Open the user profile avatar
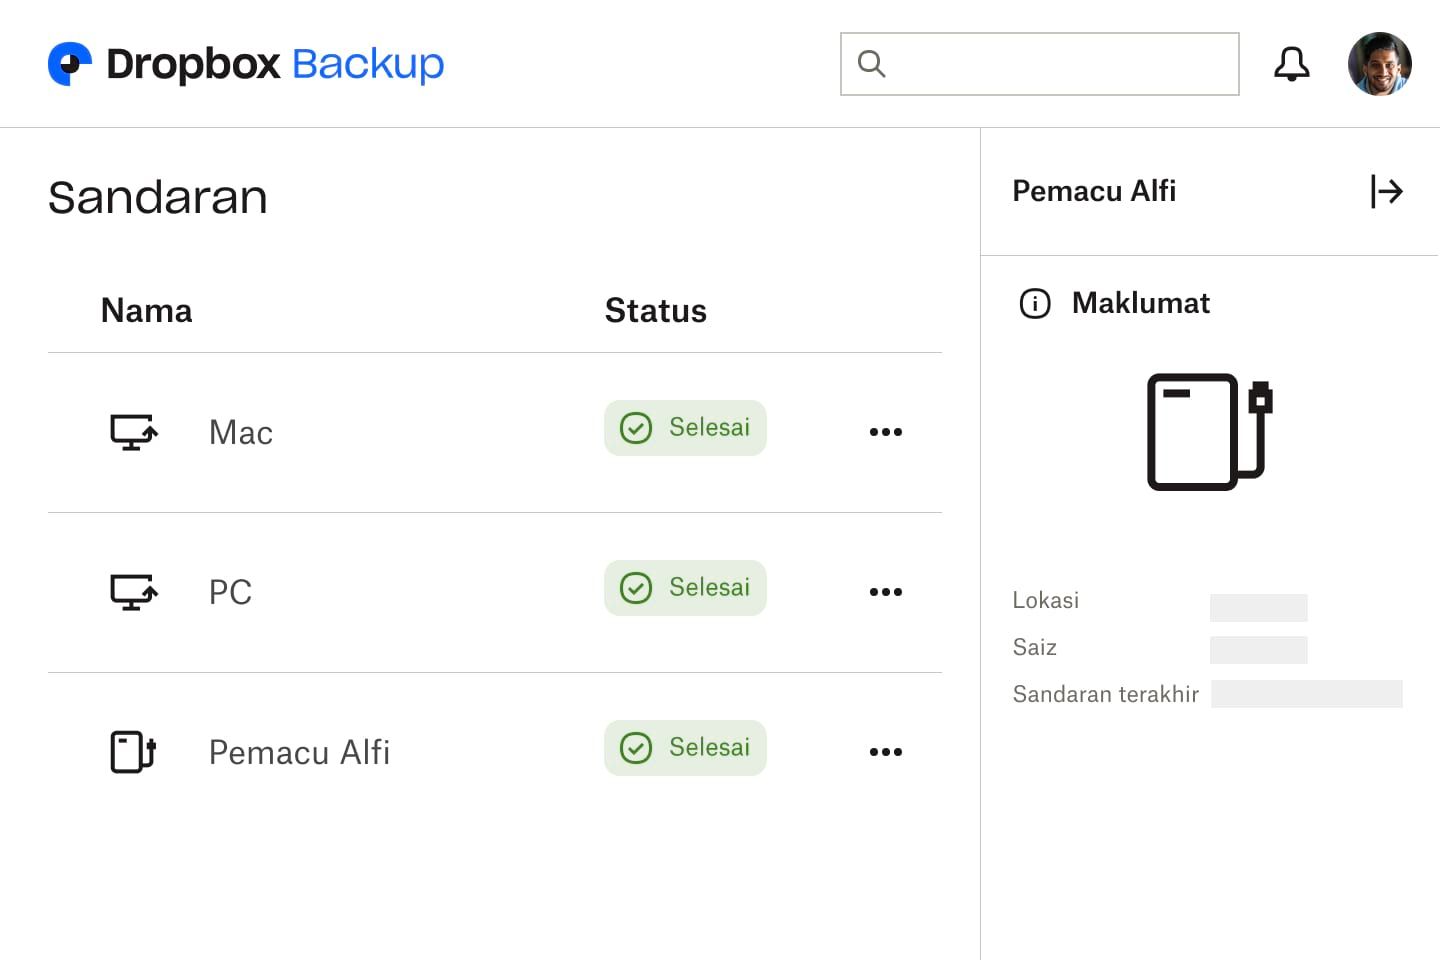The image size is (1440, 960). [1379, 64]
